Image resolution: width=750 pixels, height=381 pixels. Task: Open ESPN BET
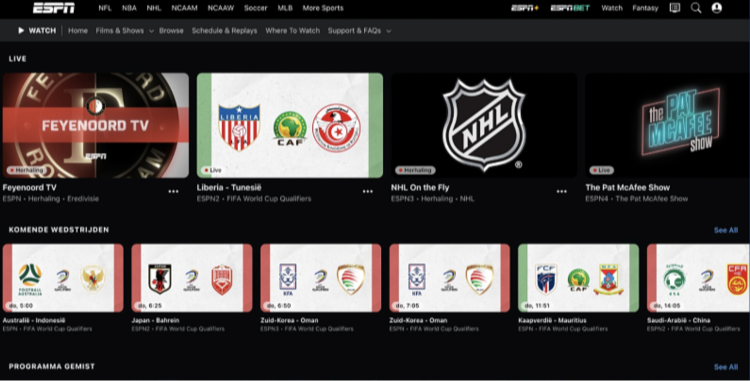pos(570,8)
